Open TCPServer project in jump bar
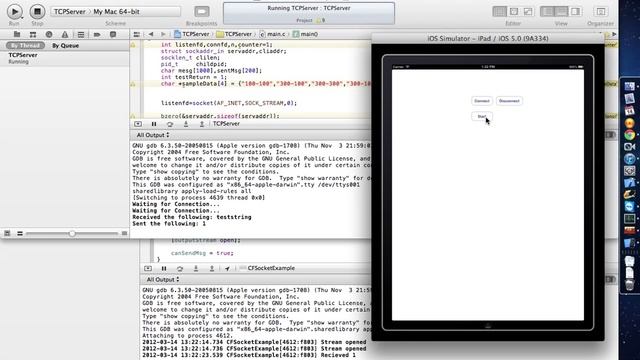Image resolution: width=640 pixels, height=360 pixels. (191, 34)
